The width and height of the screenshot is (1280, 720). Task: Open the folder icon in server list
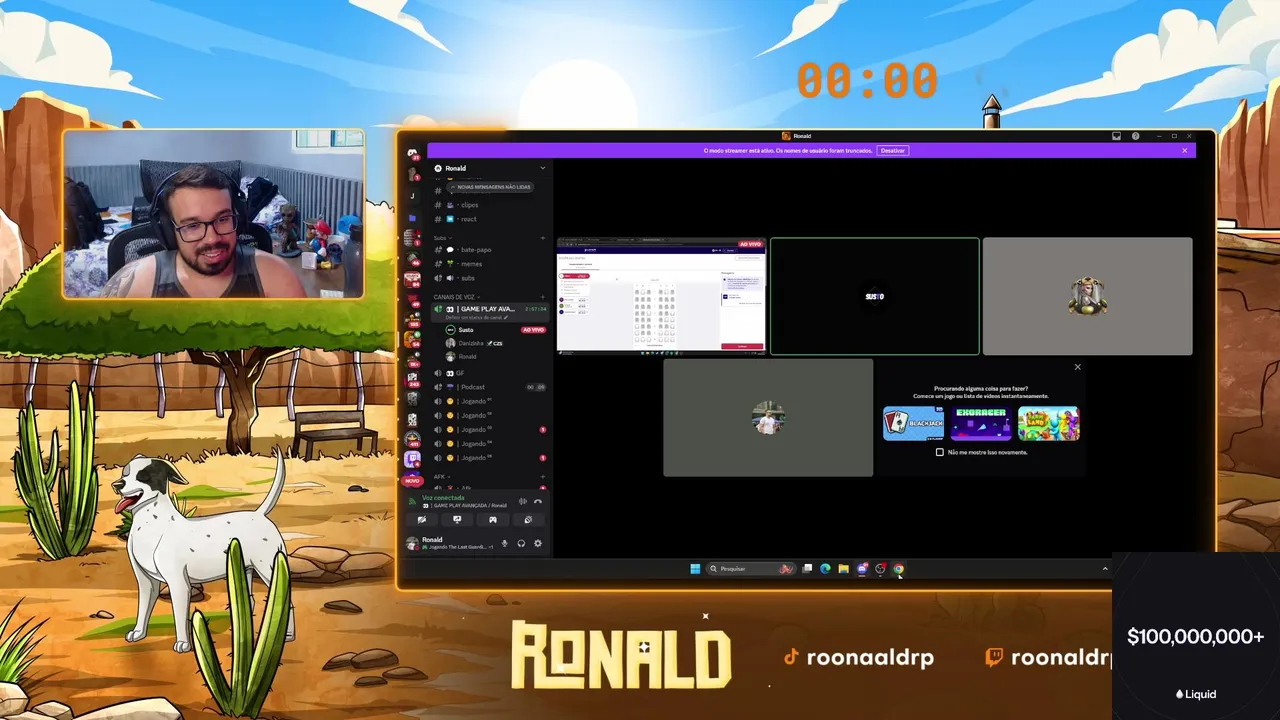pyautogui.click(x=412, y=217)
